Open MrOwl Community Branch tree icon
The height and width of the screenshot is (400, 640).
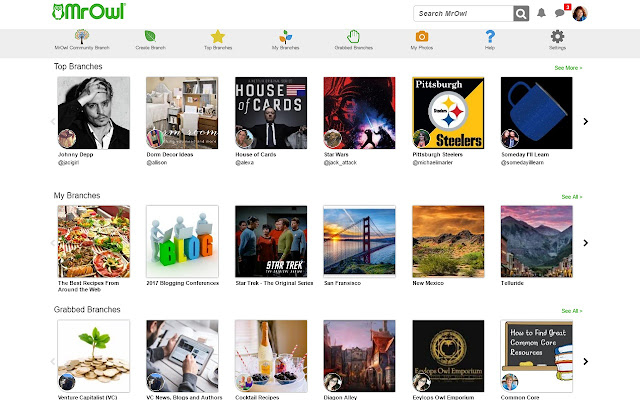pyautogui.click(x=82, y=36)
